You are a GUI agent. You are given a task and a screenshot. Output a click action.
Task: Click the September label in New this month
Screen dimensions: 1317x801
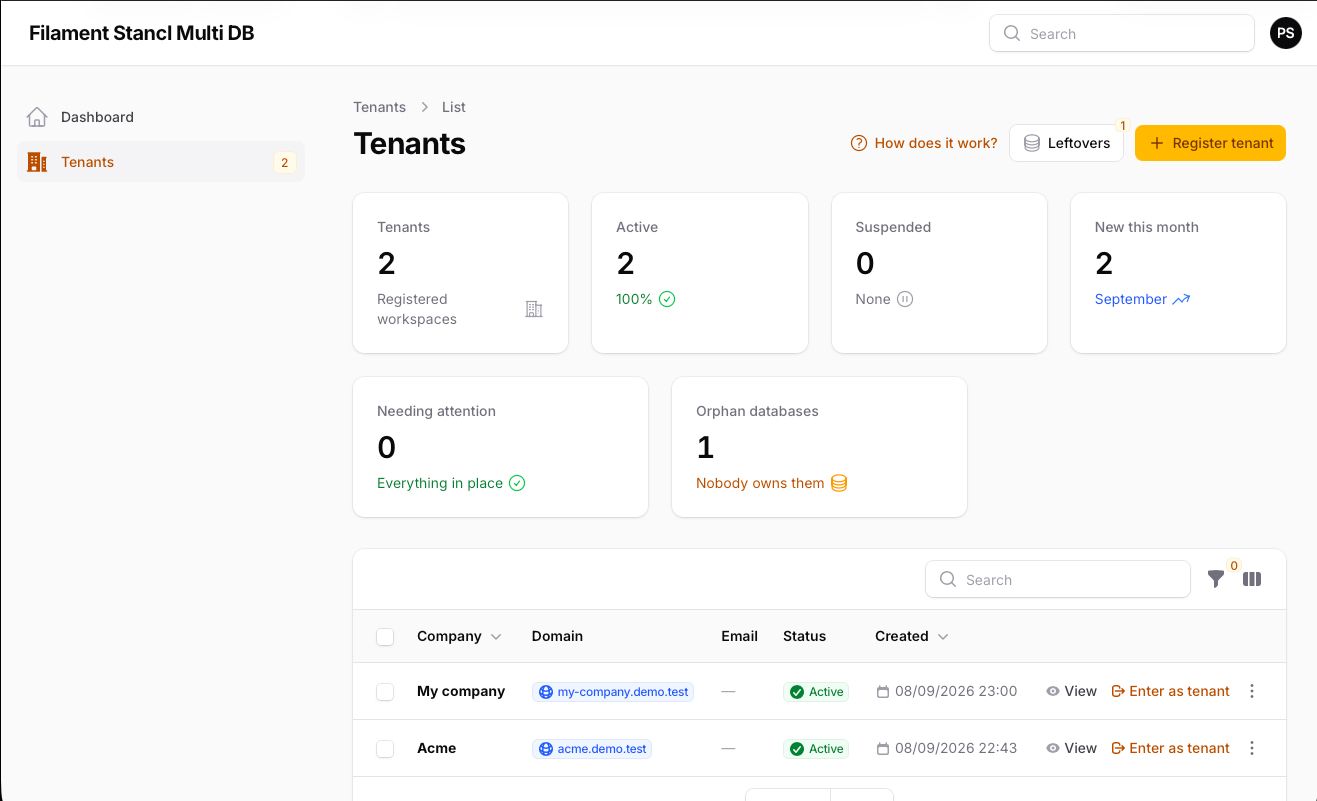[x=1131, y=299]
